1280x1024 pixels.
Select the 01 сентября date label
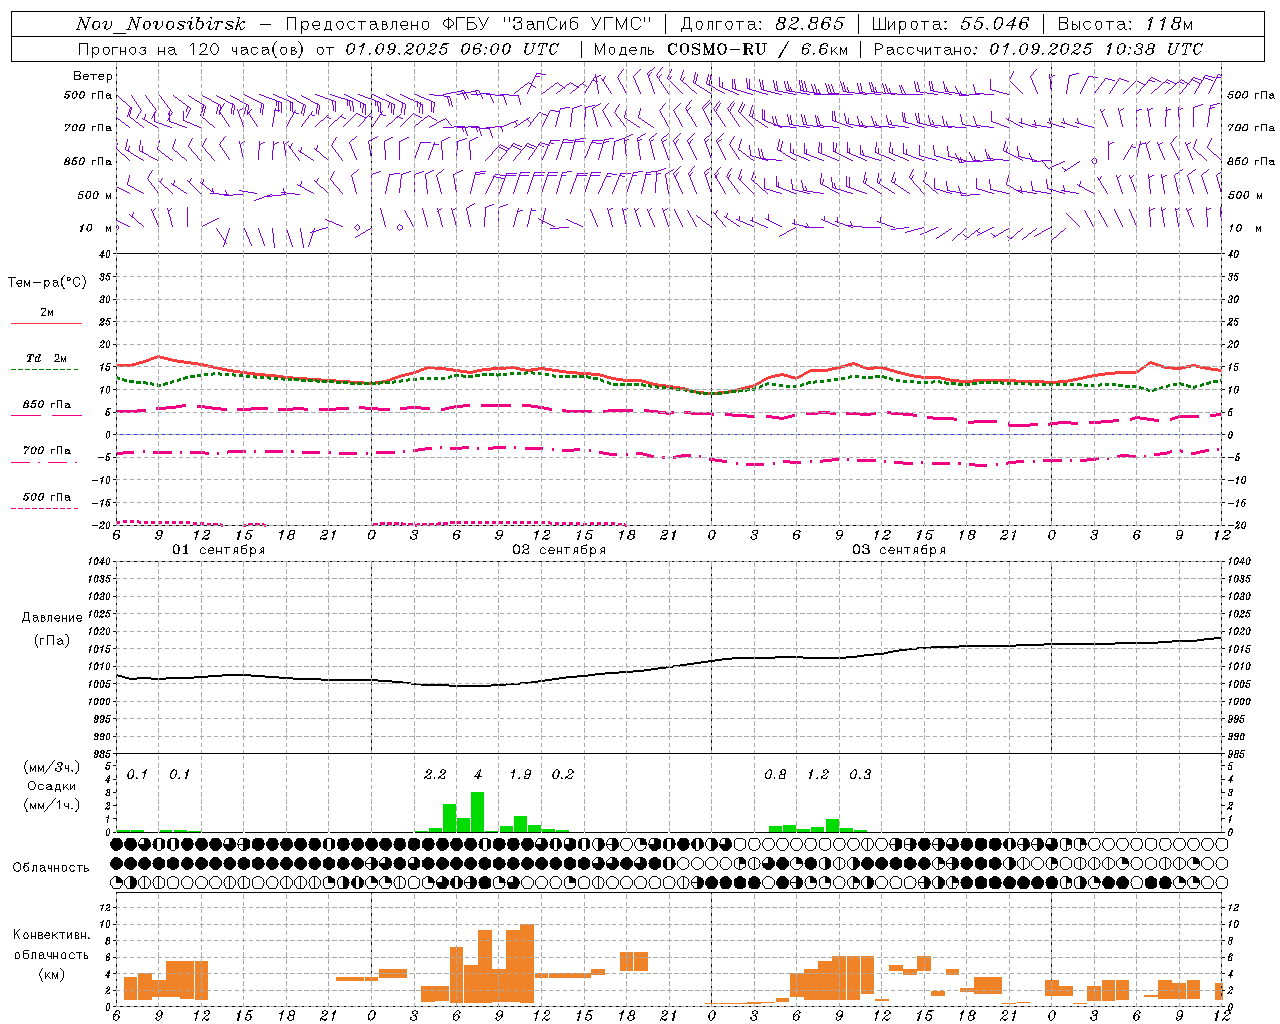(x=219, y=550)
